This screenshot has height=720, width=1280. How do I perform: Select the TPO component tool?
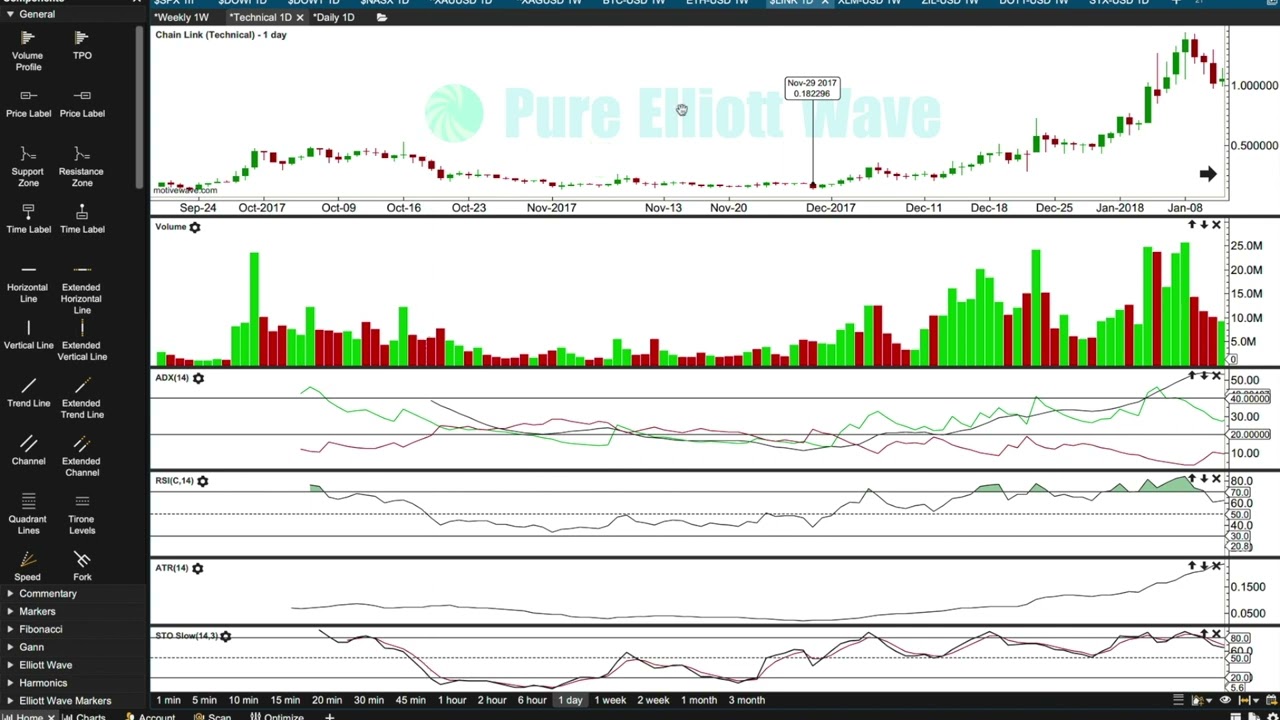click(82, 45)
